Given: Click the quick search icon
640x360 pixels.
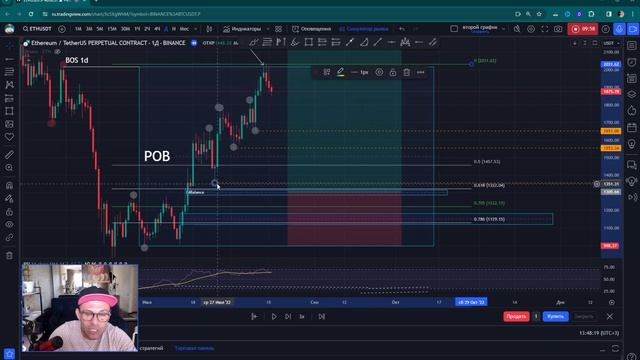Looking at the screenshot, I should coord(517,29).
